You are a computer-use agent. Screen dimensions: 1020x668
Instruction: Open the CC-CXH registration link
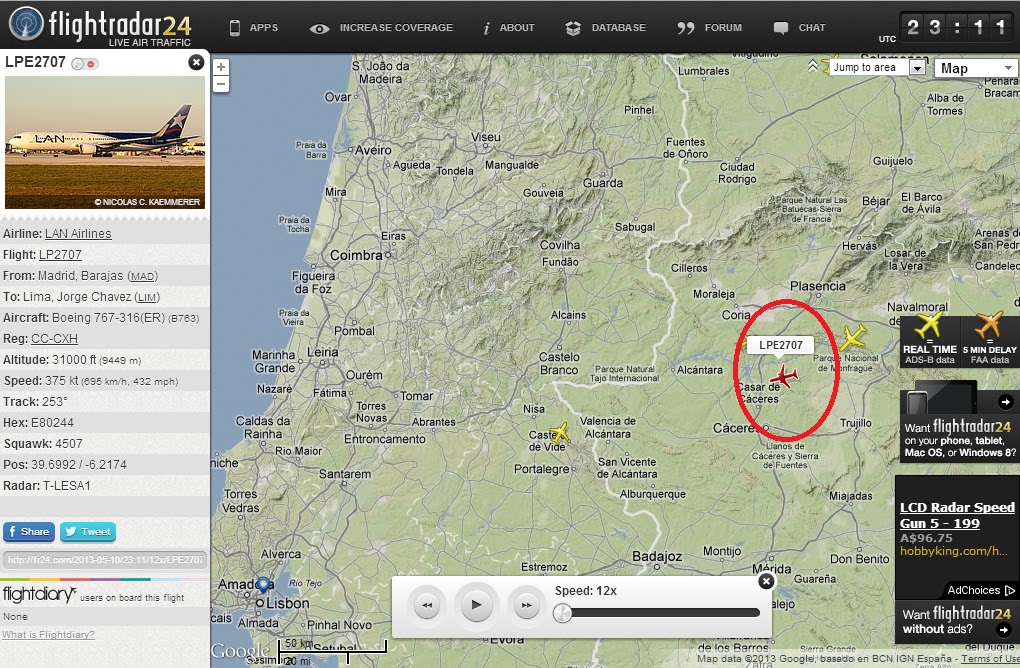tap(54, 339)
